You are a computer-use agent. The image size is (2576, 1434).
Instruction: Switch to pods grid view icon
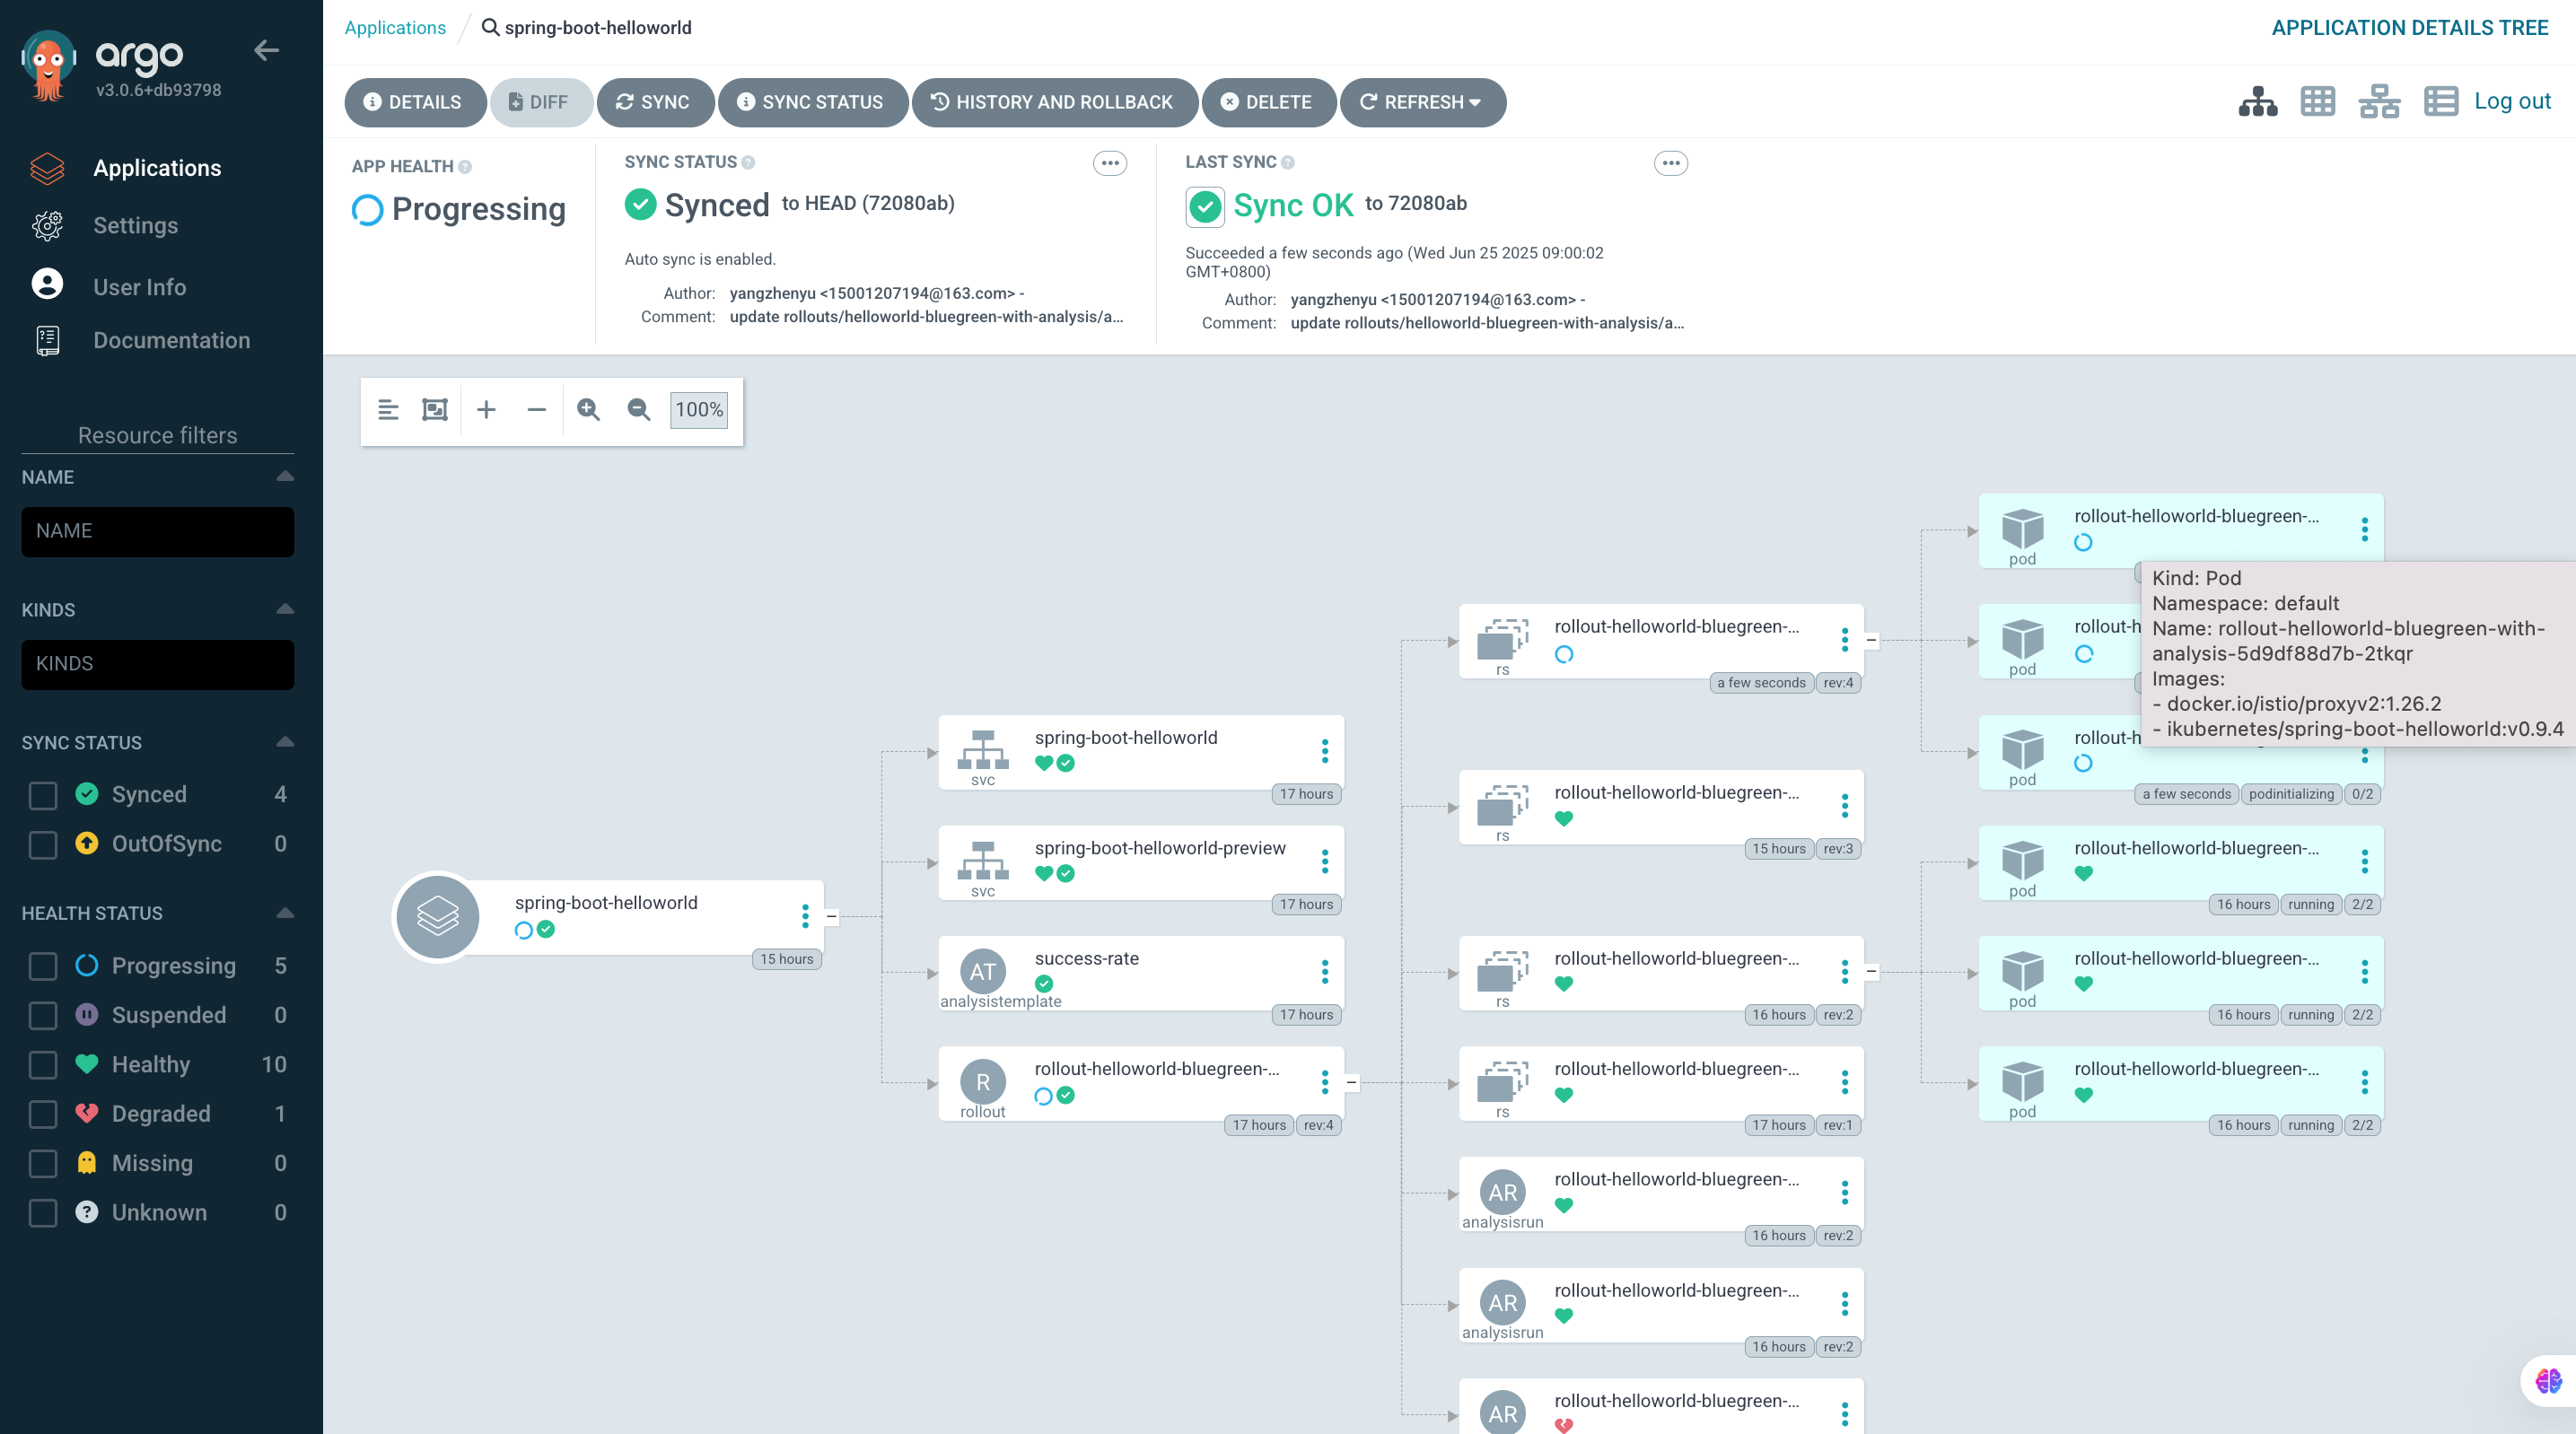[x=2317, y=102]
